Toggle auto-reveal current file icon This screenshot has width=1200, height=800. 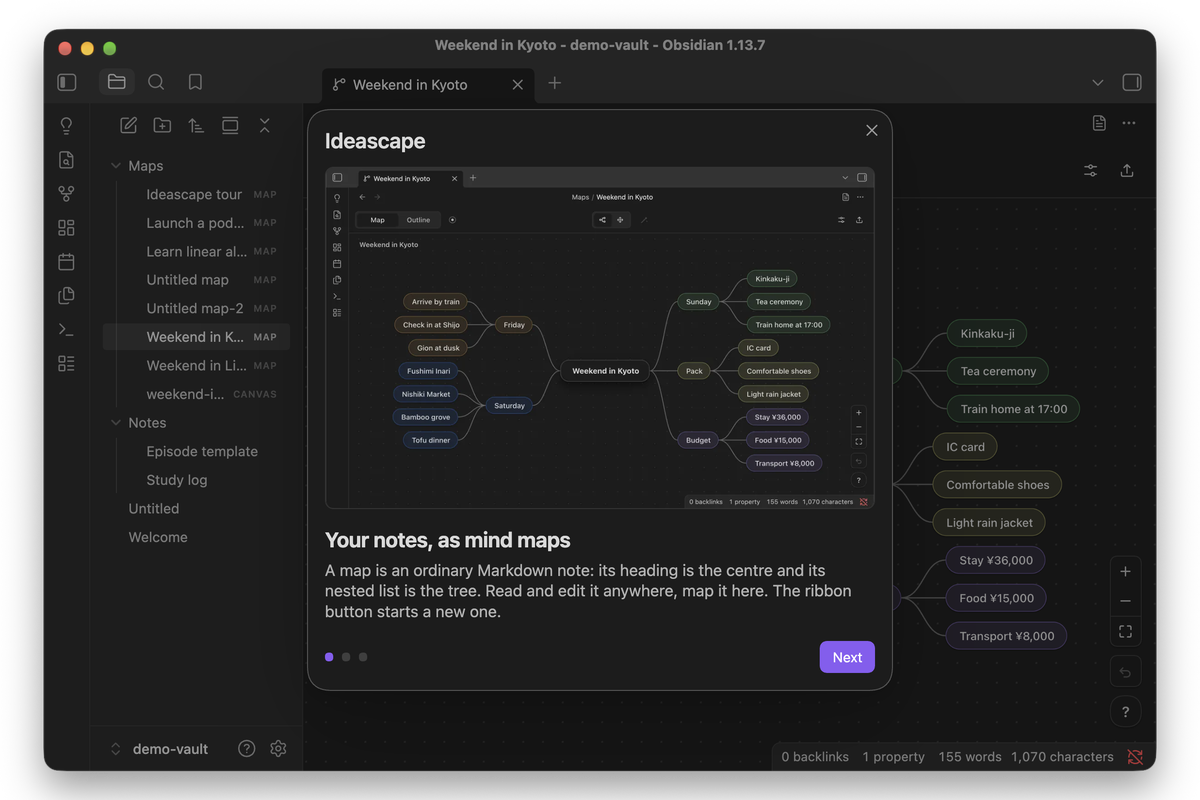pos(230,125)
